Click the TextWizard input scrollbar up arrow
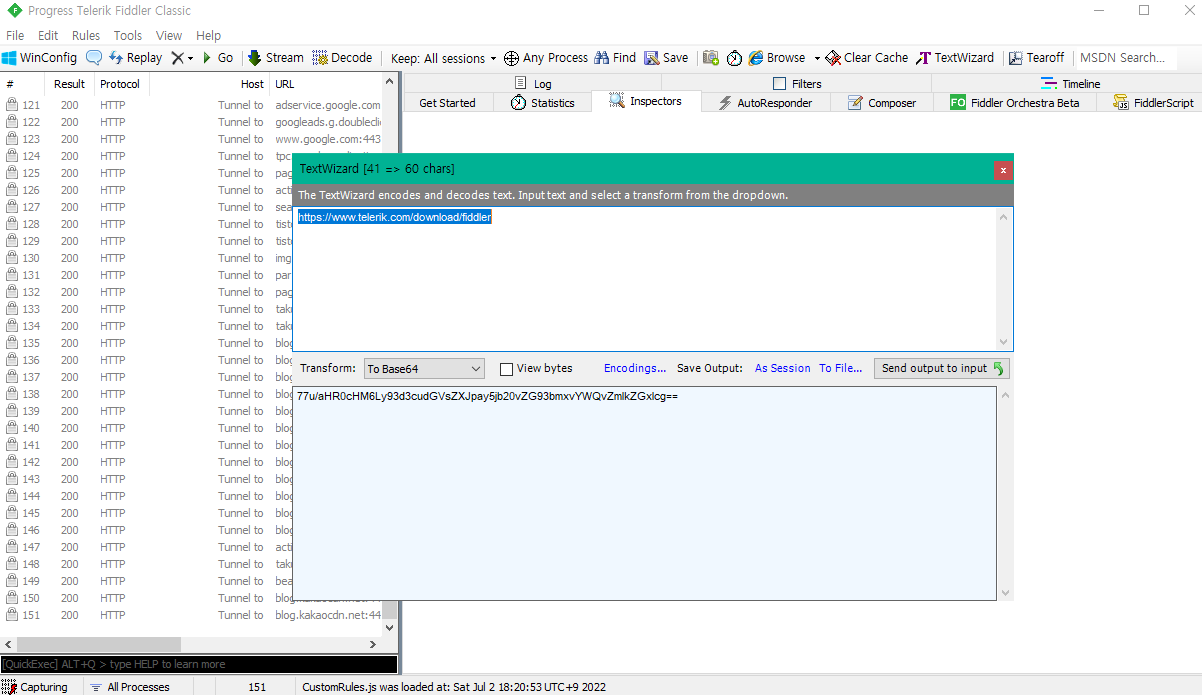This screenshot has width=1202, height=695. click(1005, 216)
